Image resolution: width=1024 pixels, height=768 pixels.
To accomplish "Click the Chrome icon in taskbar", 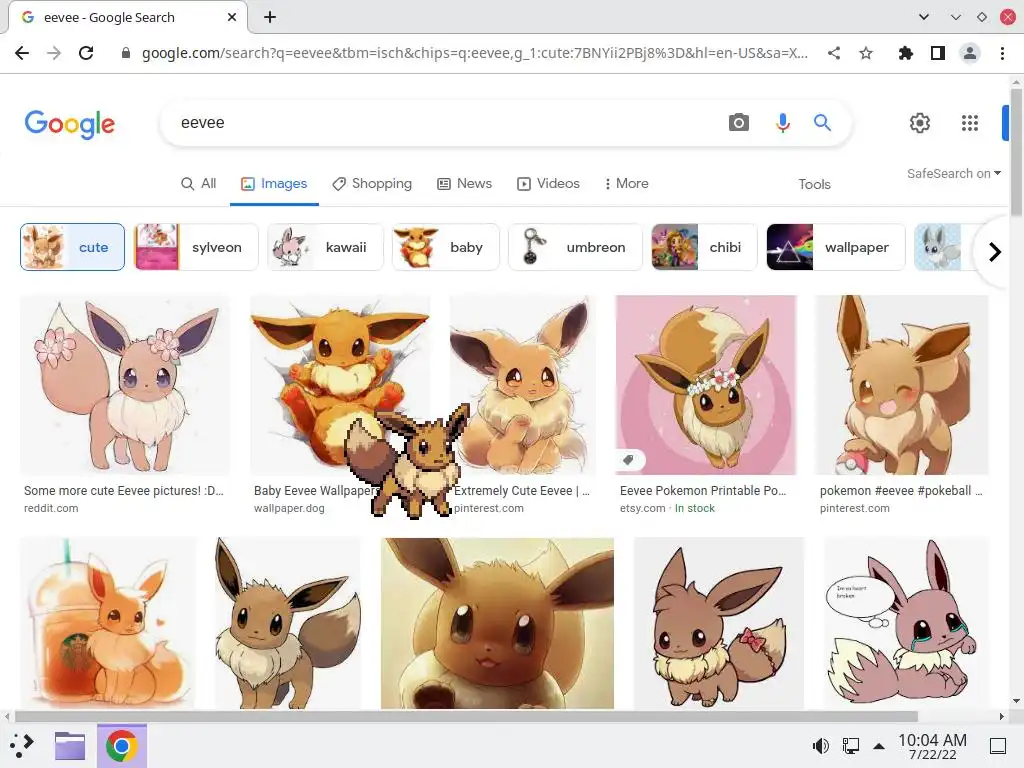I will [x=121, y=745].
